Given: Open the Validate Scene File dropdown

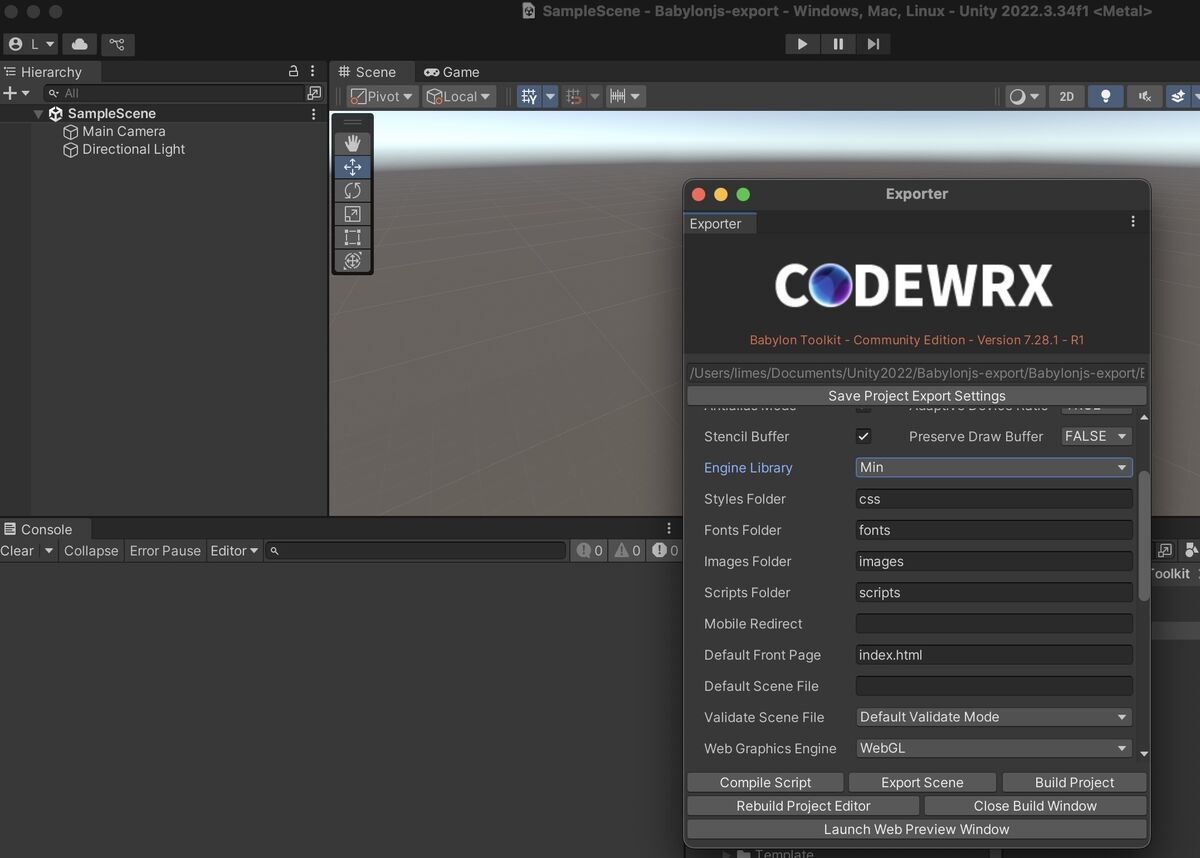Looking at the screenshot, I should coord(994,717).
